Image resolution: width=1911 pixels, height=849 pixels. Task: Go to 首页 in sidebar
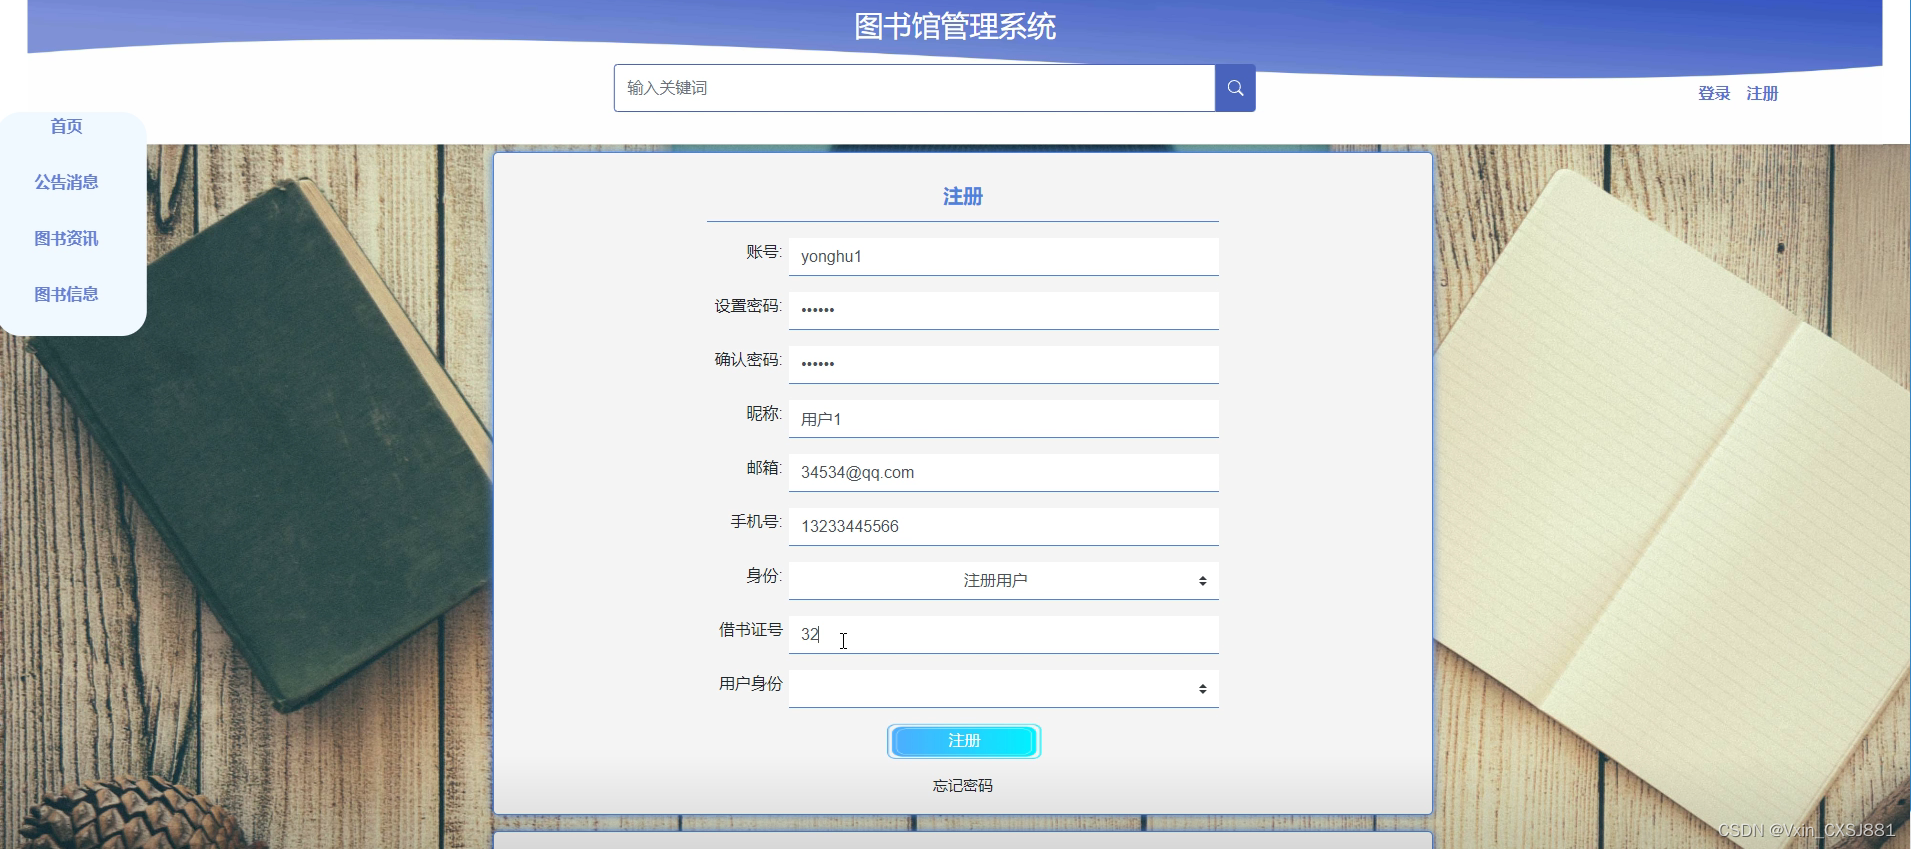pyautogui.click(x=67, y=126)
